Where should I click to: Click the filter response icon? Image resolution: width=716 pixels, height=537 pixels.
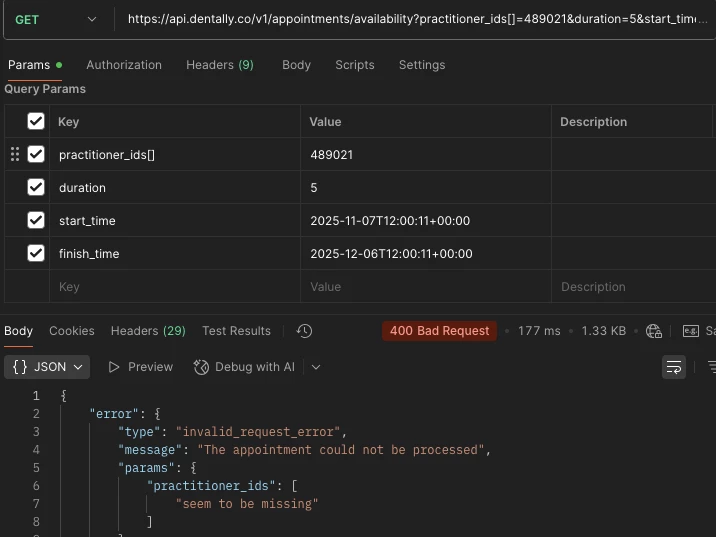[711, 367]
